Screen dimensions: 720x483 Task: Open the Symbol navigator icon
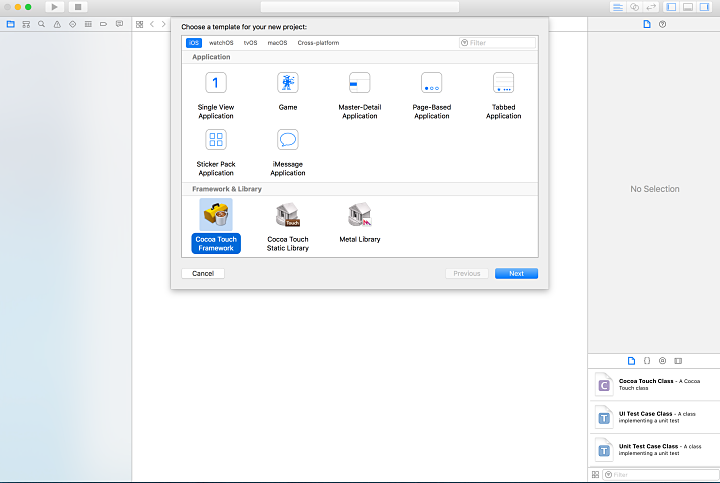pyautogui.click(x=26, y=24)
